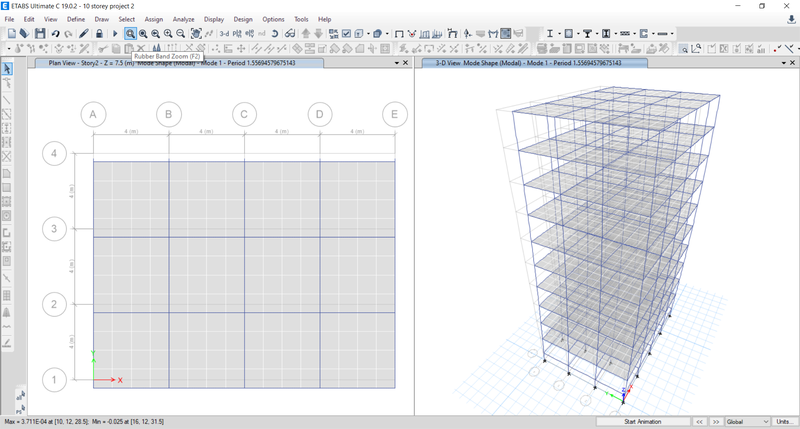Switch to 3-d view button
Viewport: 800px width, 429px height.
(224, 34)
